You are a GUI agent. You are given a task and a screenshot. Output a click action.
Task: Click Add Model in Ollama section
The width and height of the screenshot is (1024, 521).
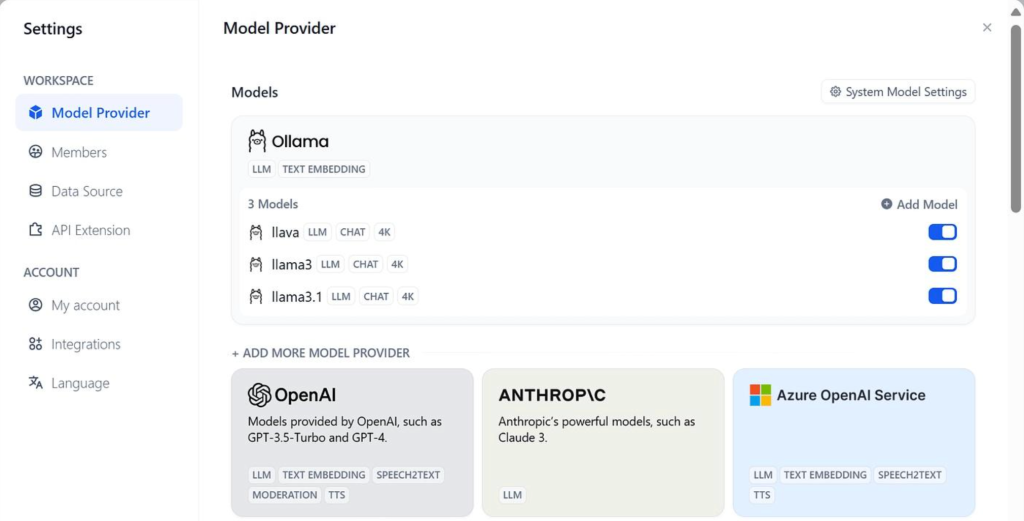[919, 204]
